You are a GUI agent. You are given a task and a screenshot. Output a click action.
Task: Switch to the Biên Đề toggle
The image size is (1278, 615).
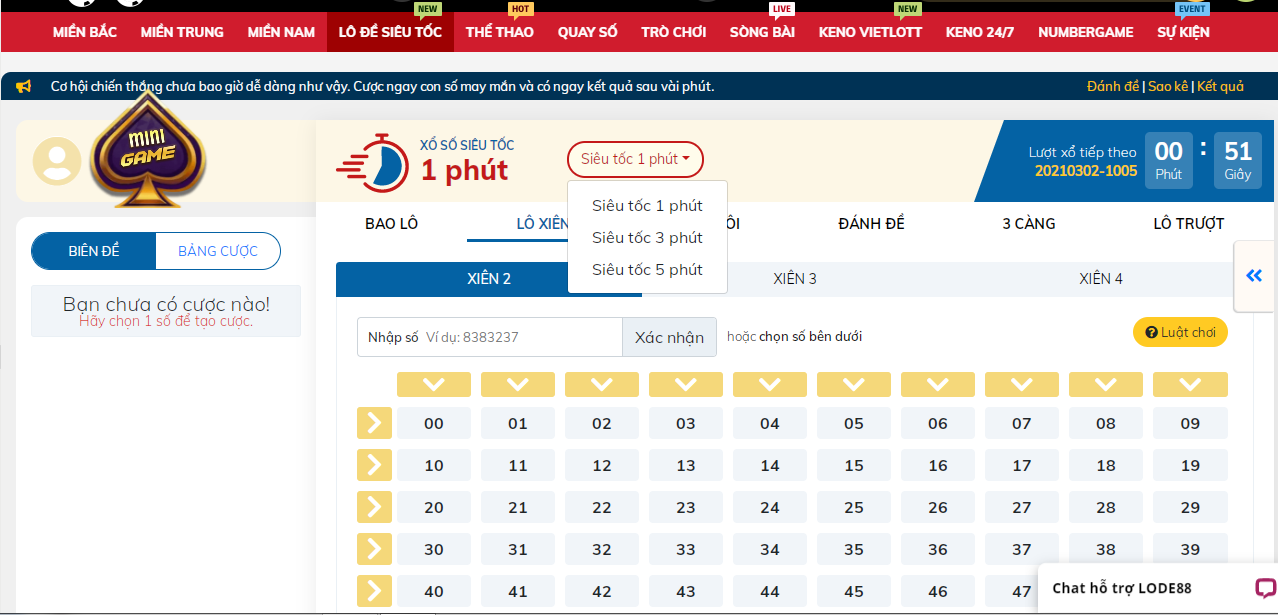click(x=94, y=251)
